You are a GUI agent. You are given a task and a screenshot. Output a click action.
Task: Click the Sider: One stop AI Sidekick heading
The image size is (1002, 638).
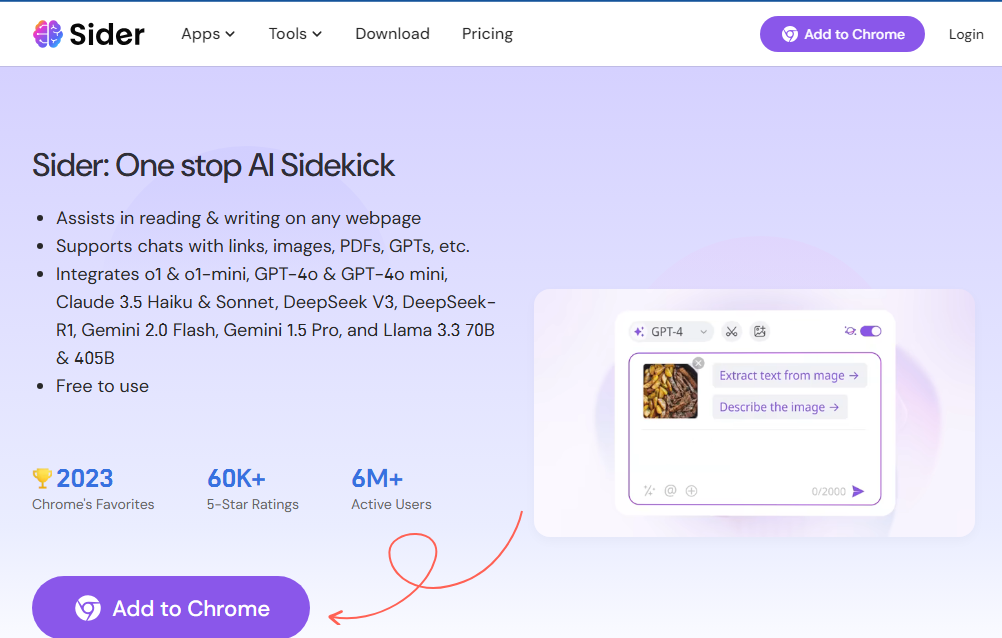click(213, 166)
